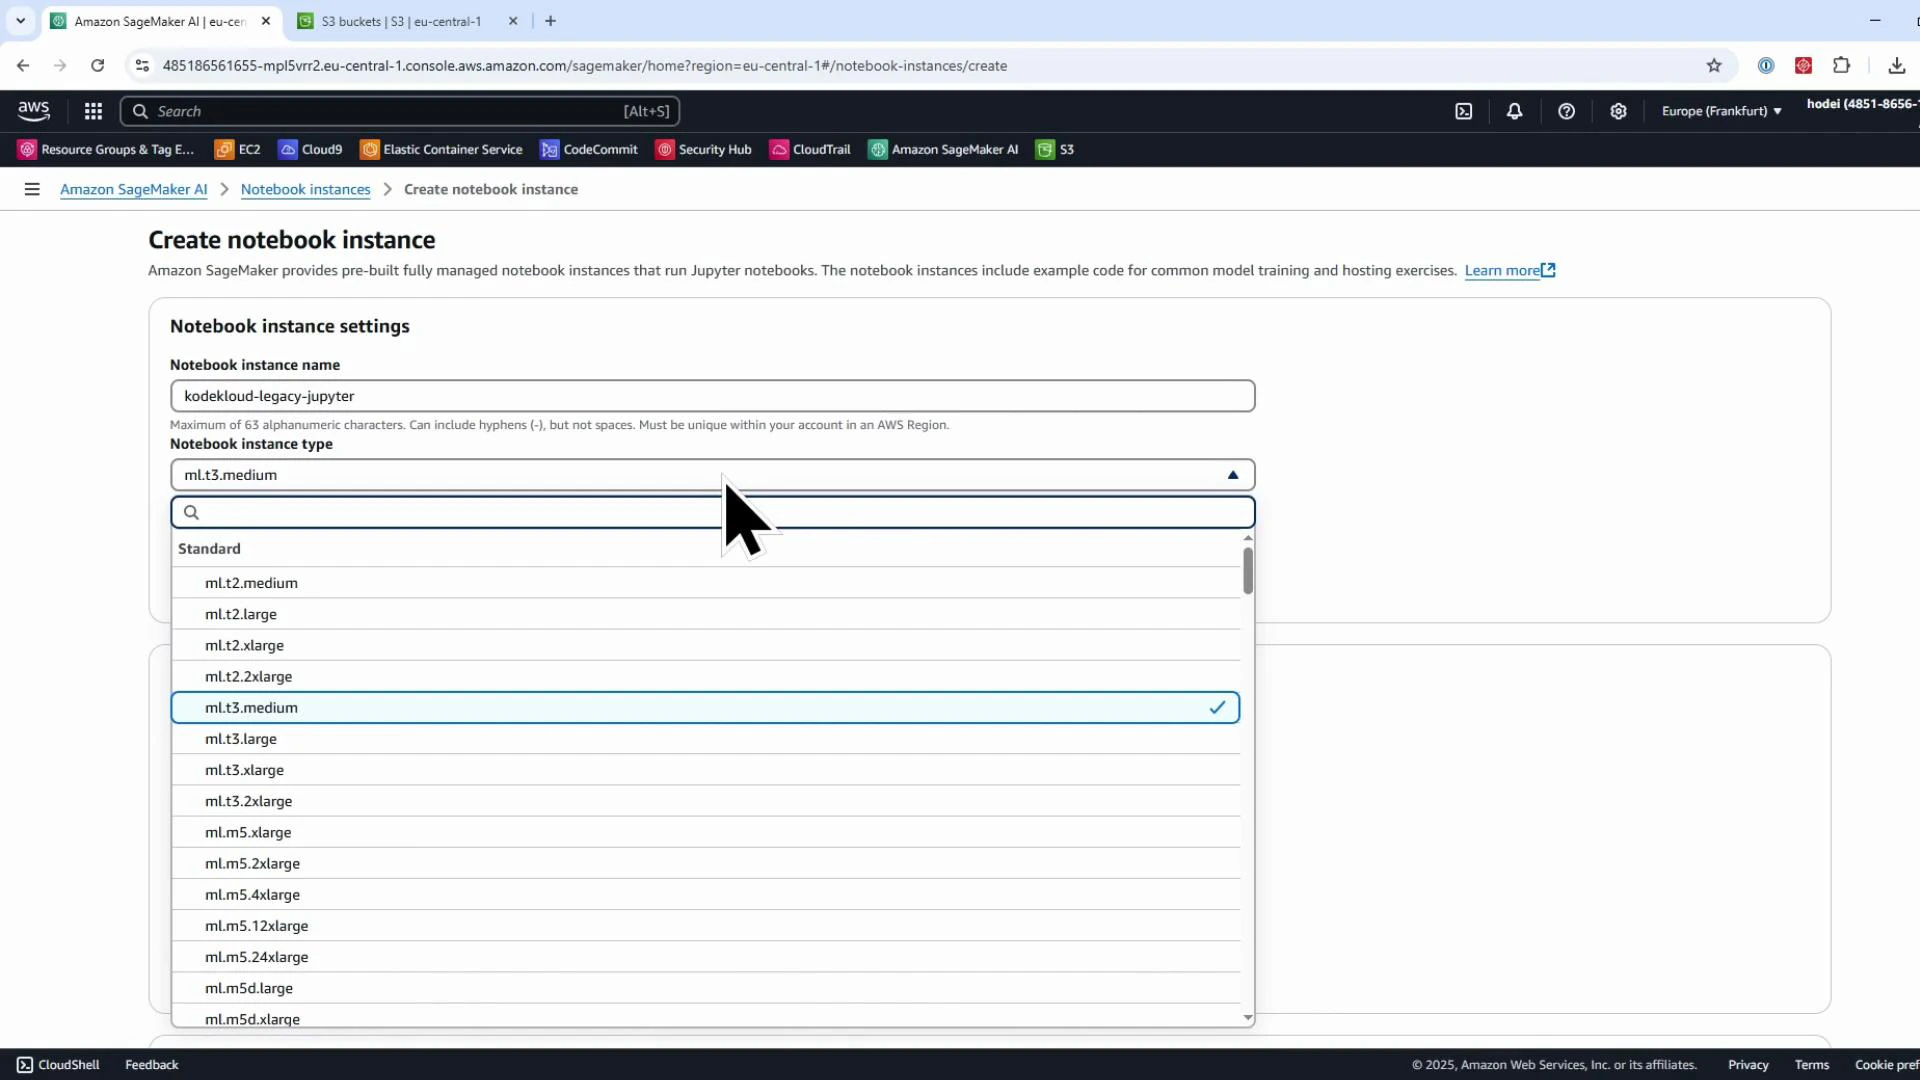Open the Help question mark icon

coord(1567,111)
